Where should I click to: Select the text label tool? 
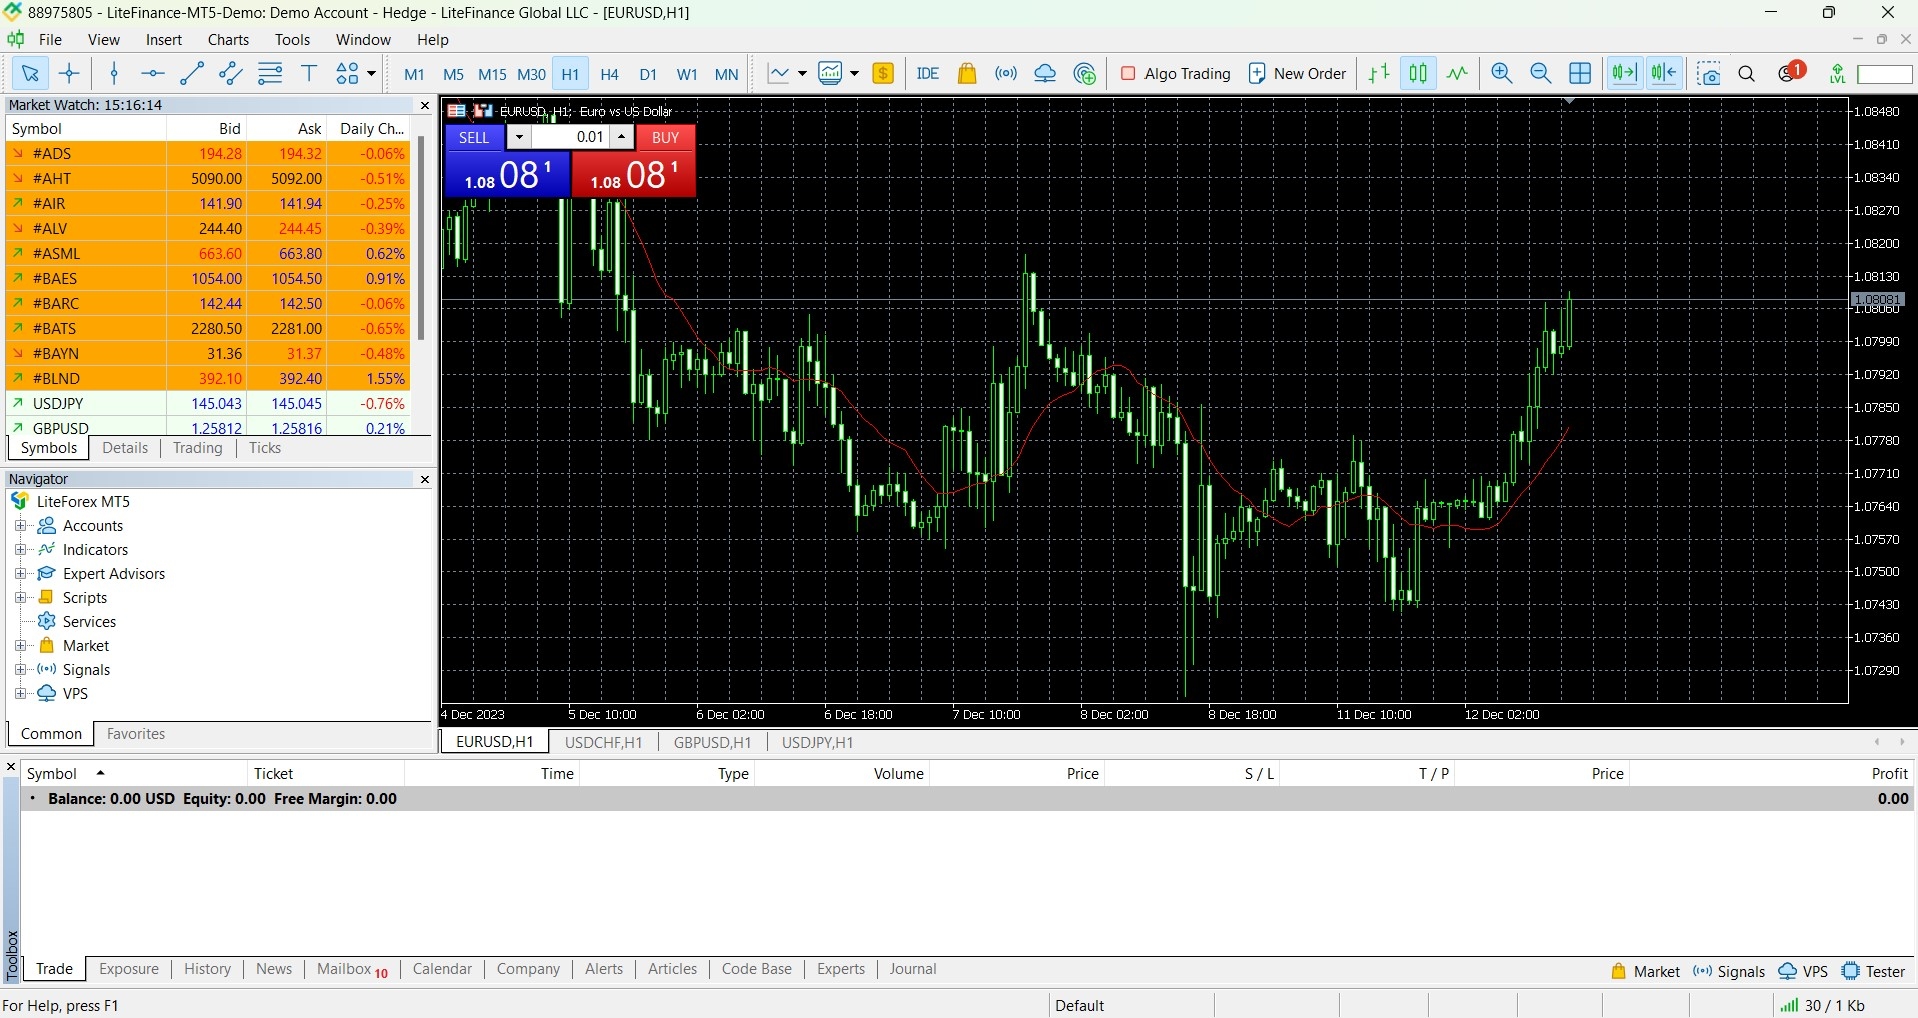click(309, 73)
